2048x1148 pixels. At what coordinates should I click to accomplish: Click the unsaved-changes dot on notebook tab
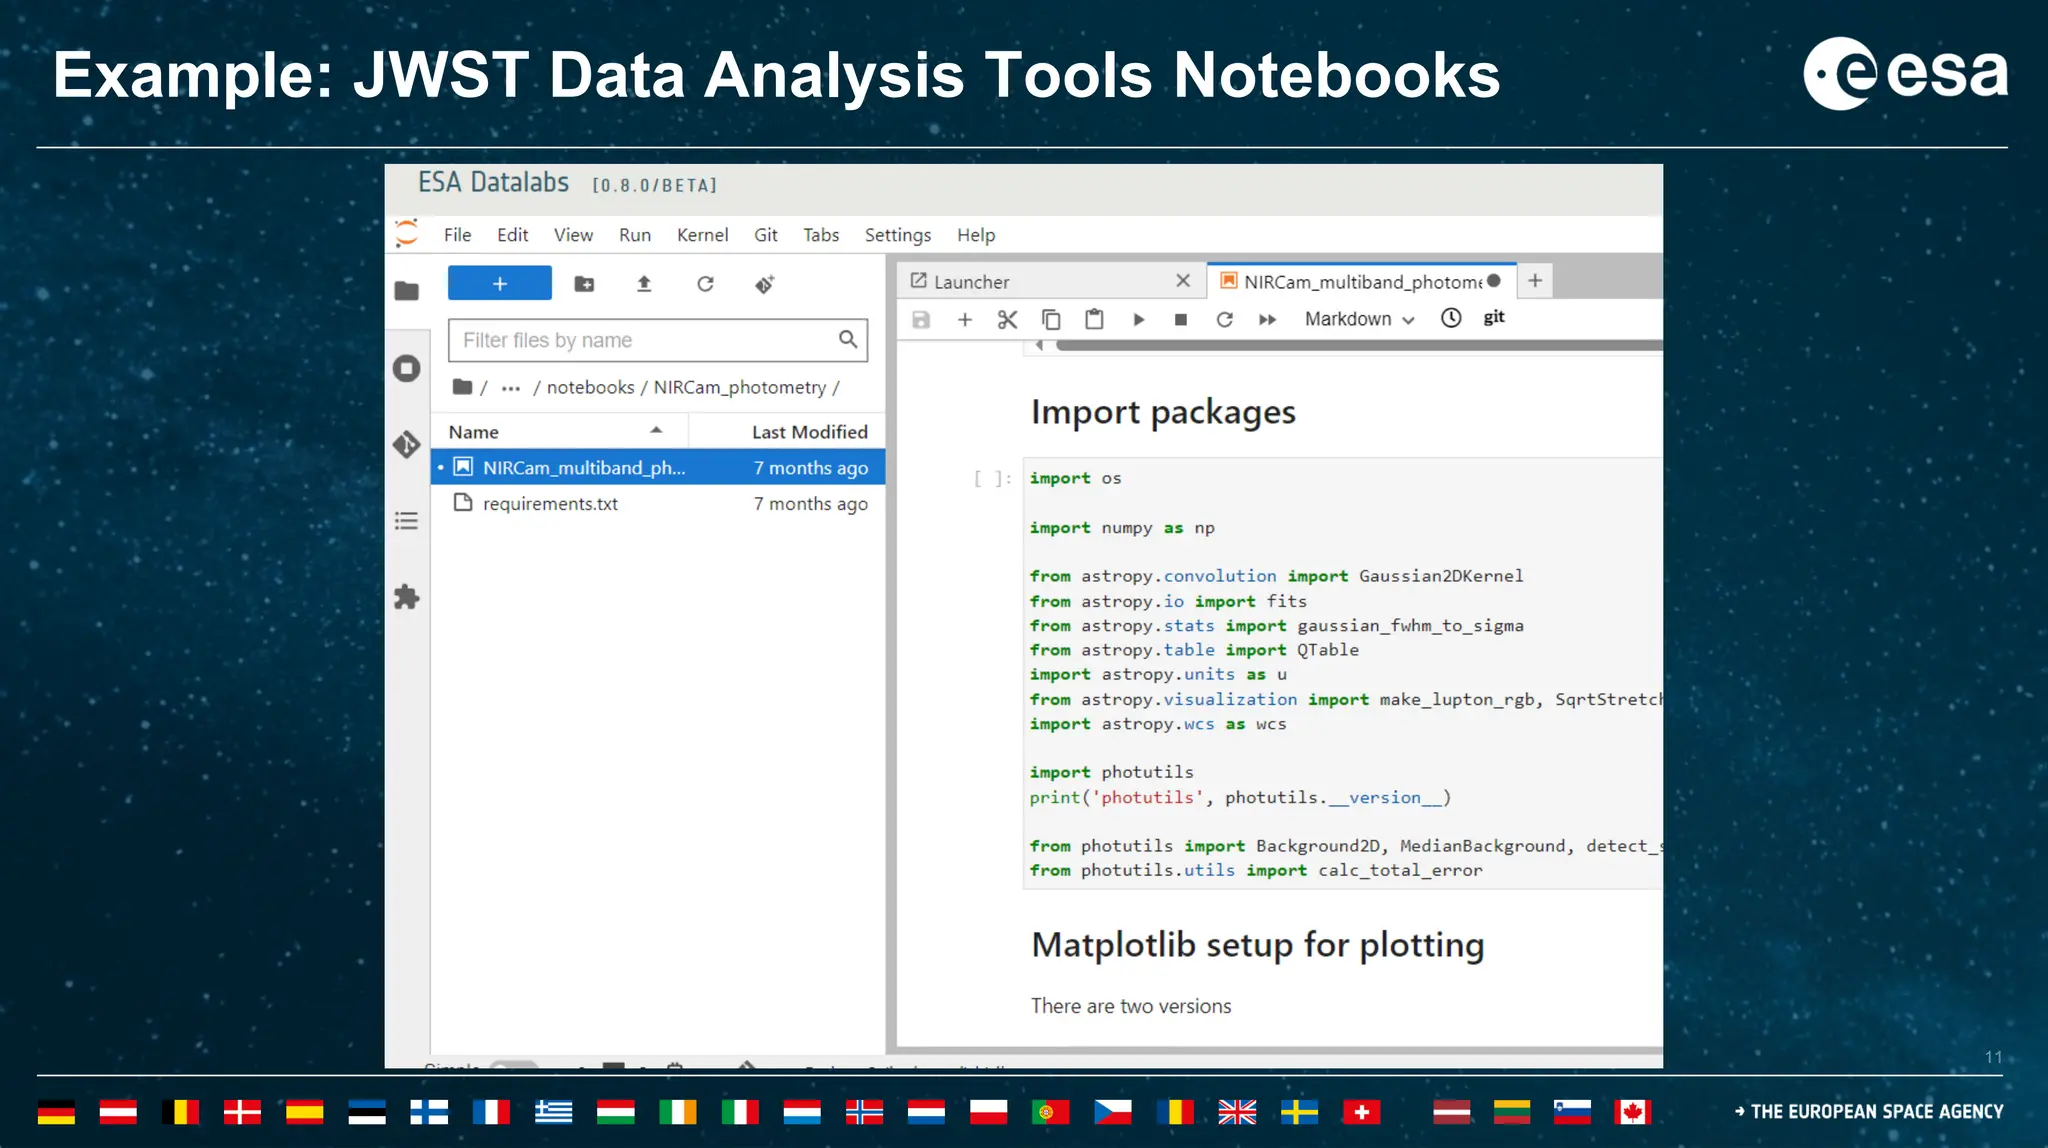(x=1494, y=281)
